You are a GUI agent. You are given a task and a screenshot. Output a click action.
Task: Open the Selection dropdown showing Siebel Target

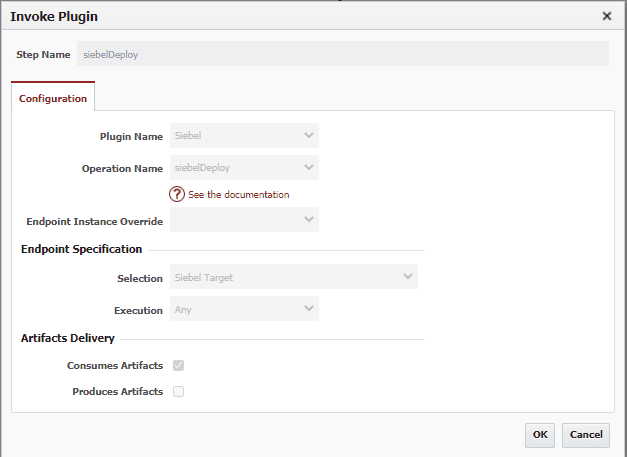pos(294,277)
